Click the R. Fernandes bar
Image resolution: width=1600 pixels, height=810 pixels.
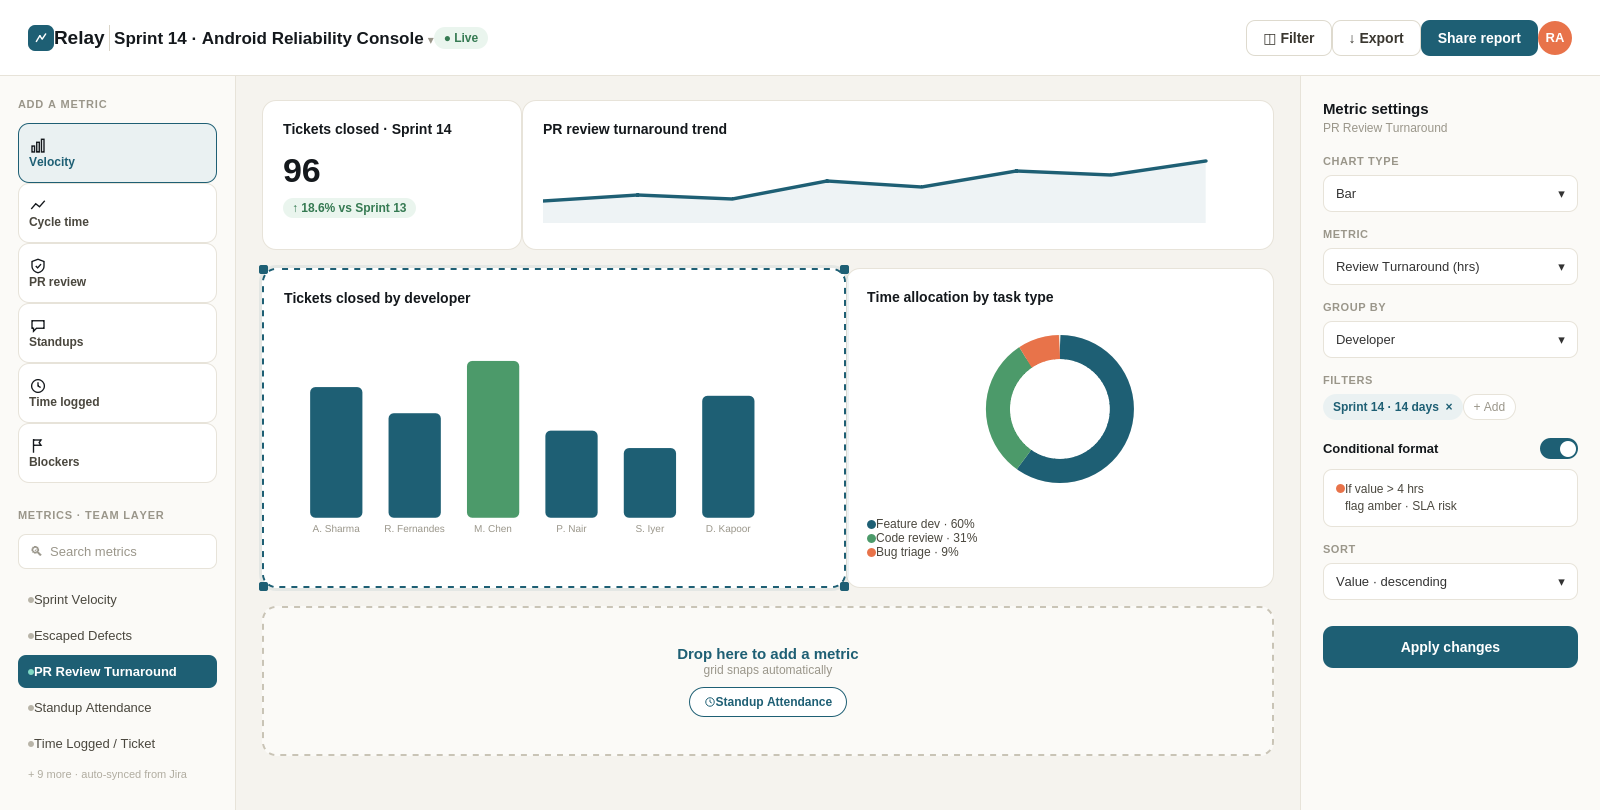(414, 465)
